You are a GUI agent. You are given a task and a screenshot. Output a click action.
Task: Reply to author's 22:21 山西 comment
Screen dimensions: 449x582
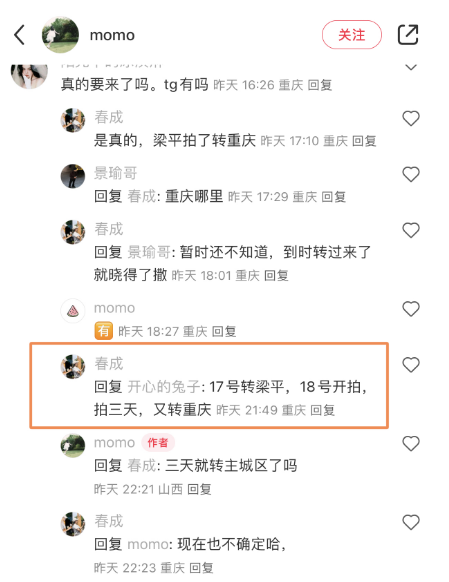(x=199, y=489)
